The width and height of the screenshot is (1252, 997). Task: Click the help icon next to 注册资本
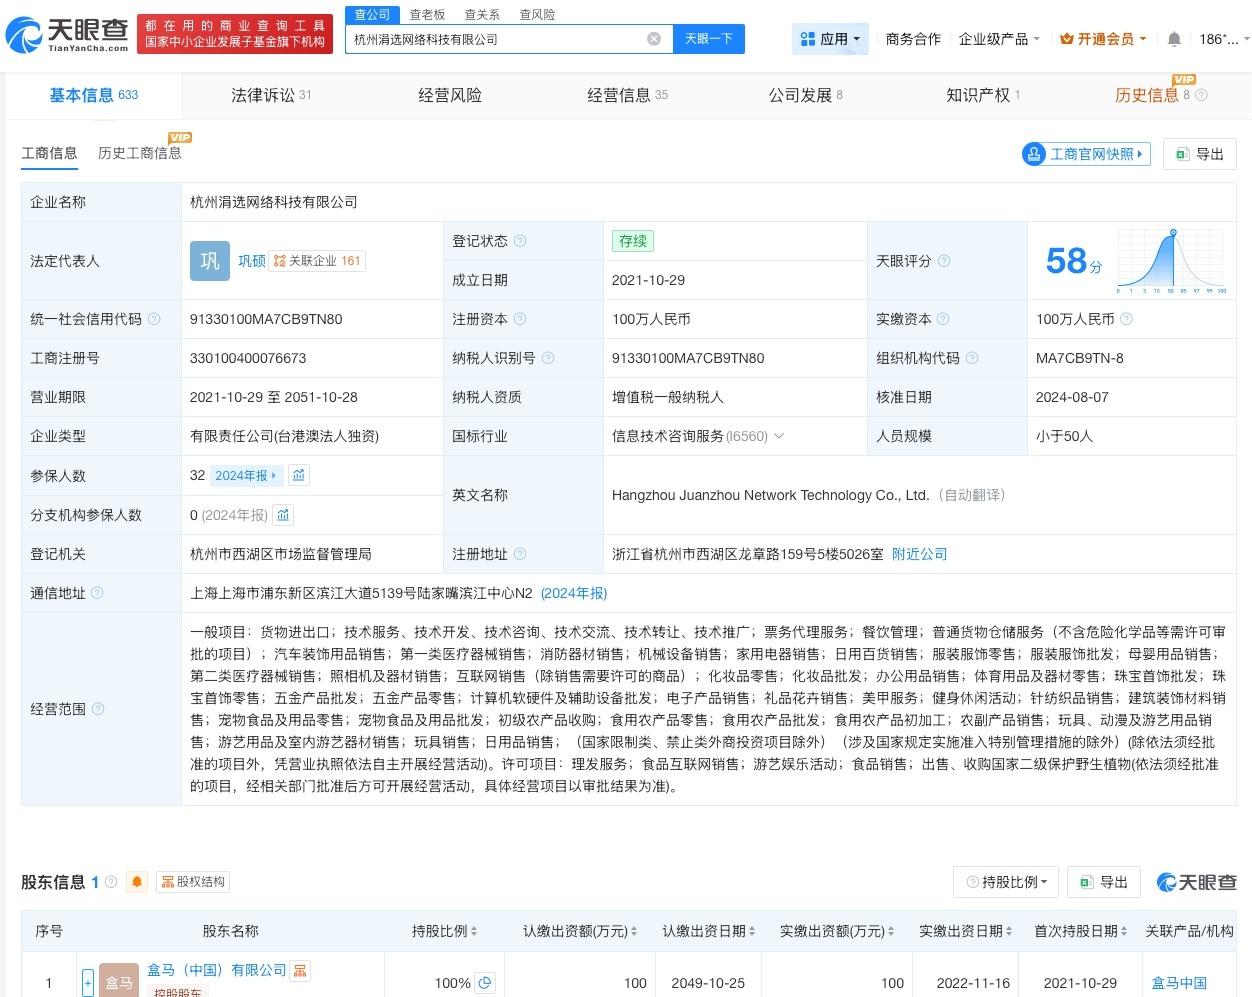(520, 319)
